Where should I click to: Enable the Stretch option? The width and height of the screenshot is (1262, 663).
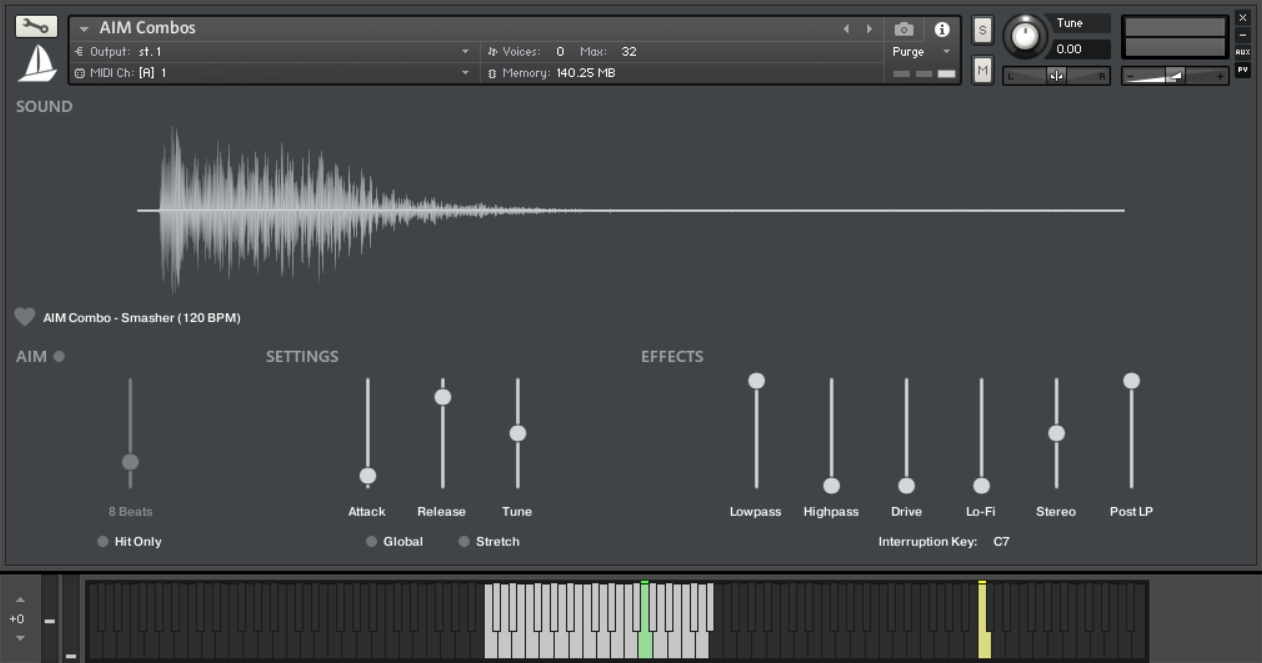click(x=464, y=541)
